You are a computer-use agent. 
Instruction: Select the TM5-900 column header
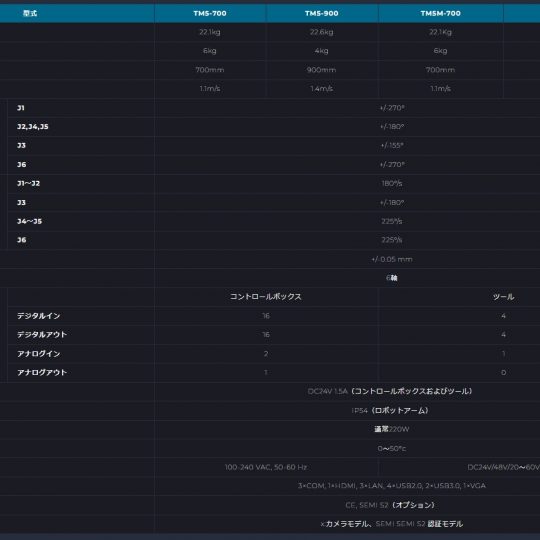(x=321, y=13)
